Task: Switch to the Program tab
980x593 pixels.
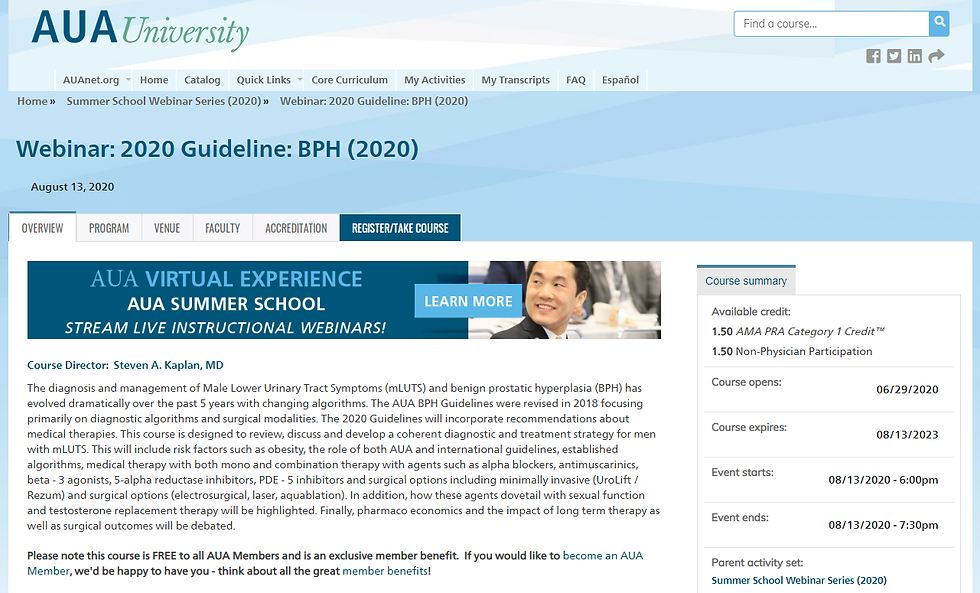Action: click(x=109, y=228)
